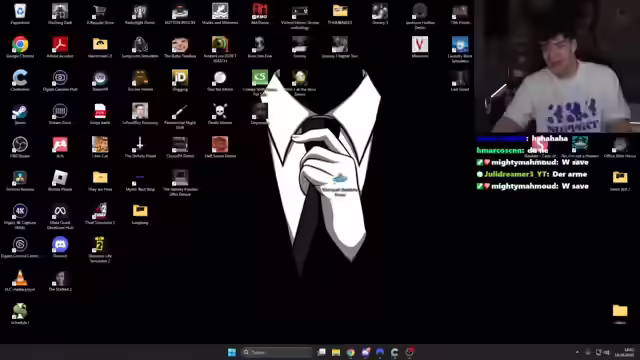640x360 pixels.
Task: Select the VLC media player cone icon
Action: click(x=20, y=278)
